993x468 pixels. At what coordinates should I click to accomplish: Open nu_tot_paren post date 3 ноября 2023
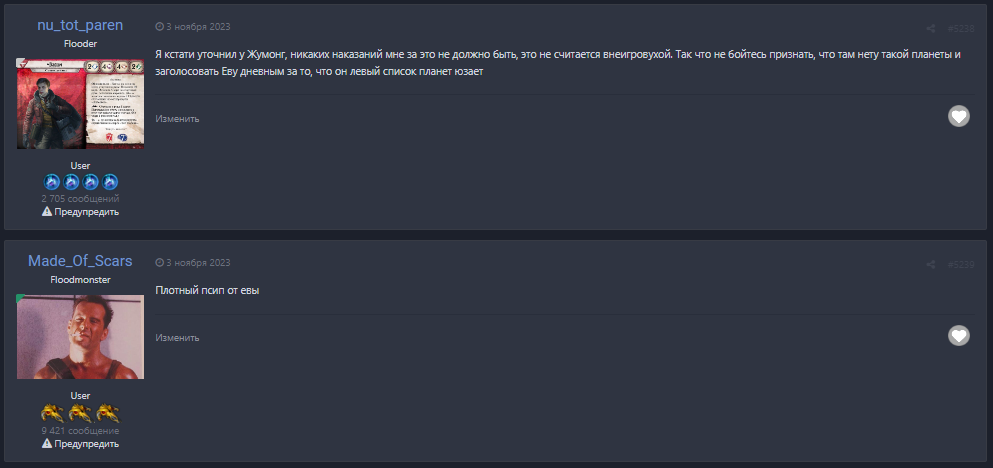pyautogui.click(x=198, y=26)
